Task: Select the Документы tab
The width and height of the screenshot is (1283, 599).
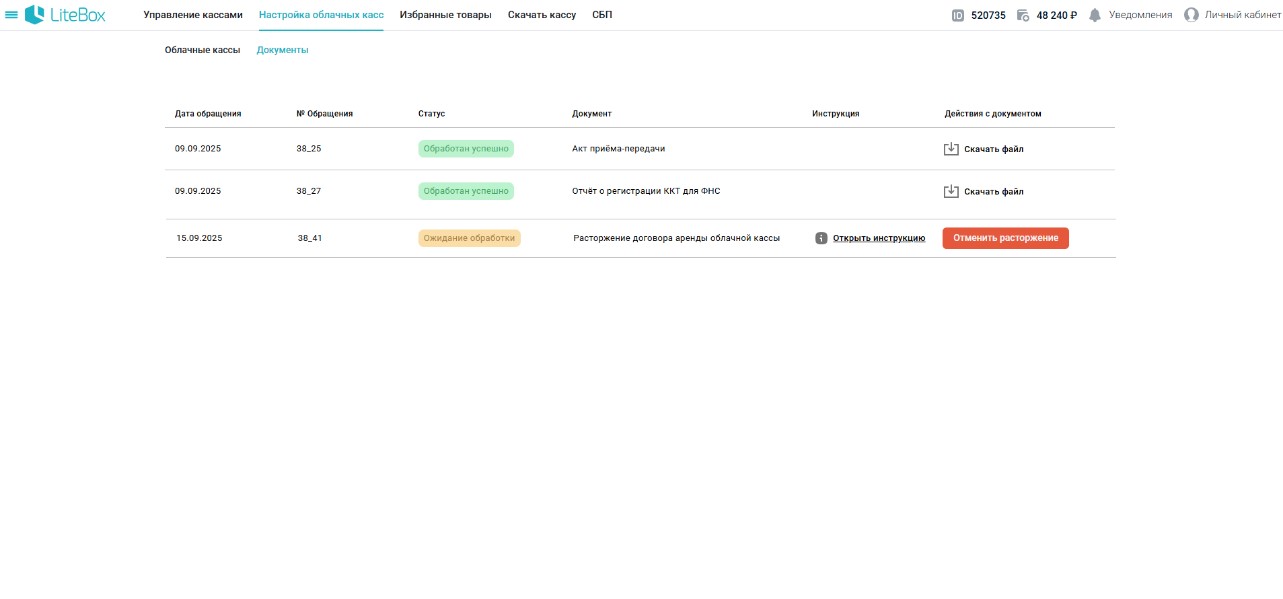Action: click(282, 50)
